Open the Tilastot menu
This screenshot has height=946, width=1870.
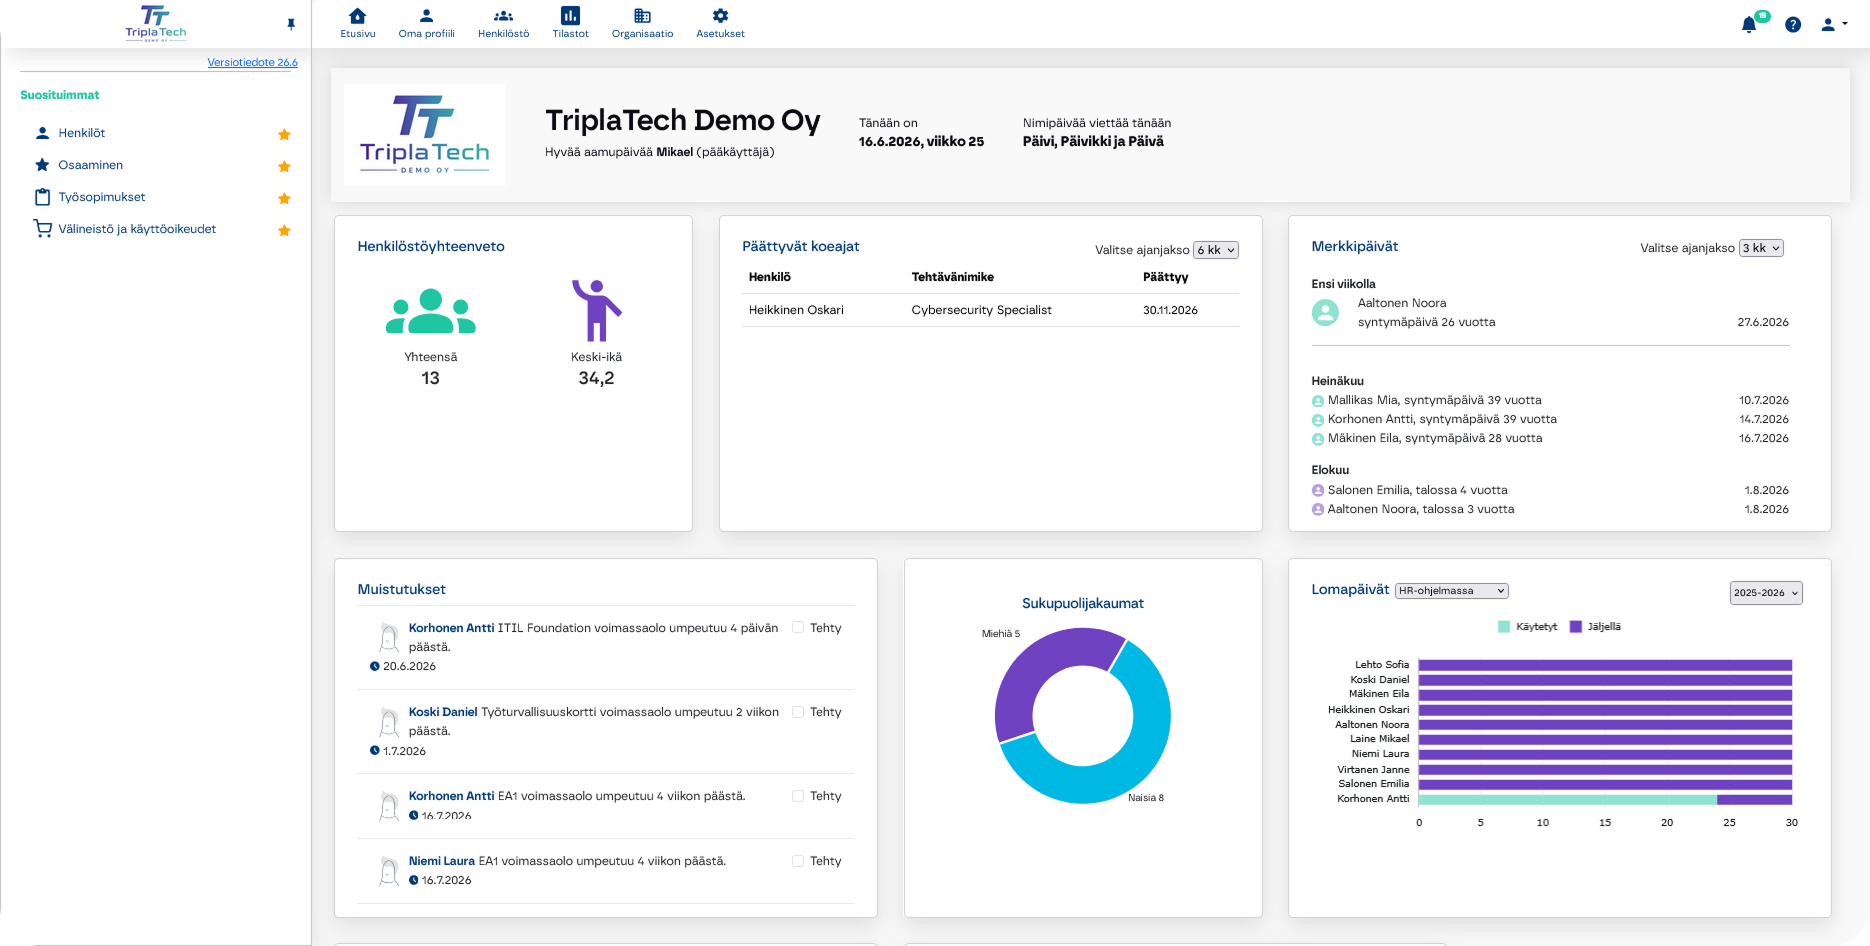pos(570,22)
